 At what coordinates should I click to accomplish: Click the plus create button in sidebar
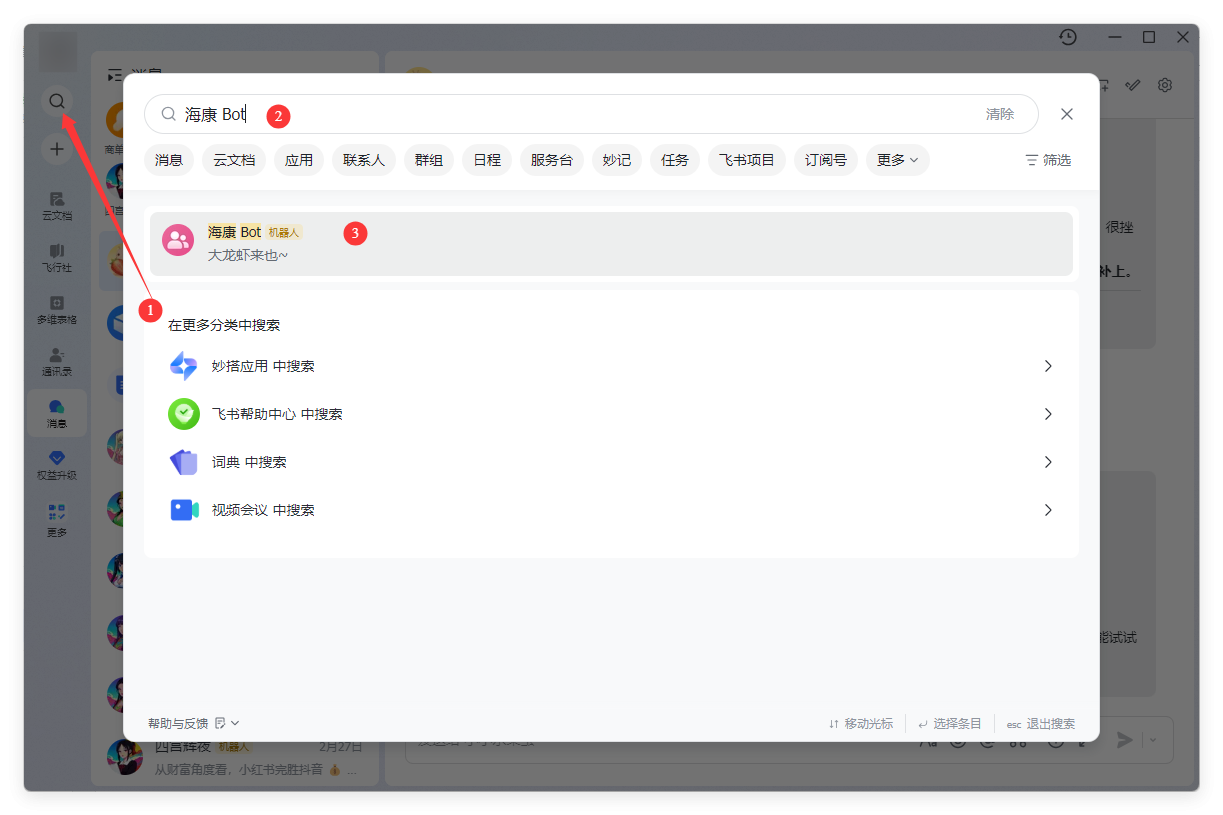(57, 149)
